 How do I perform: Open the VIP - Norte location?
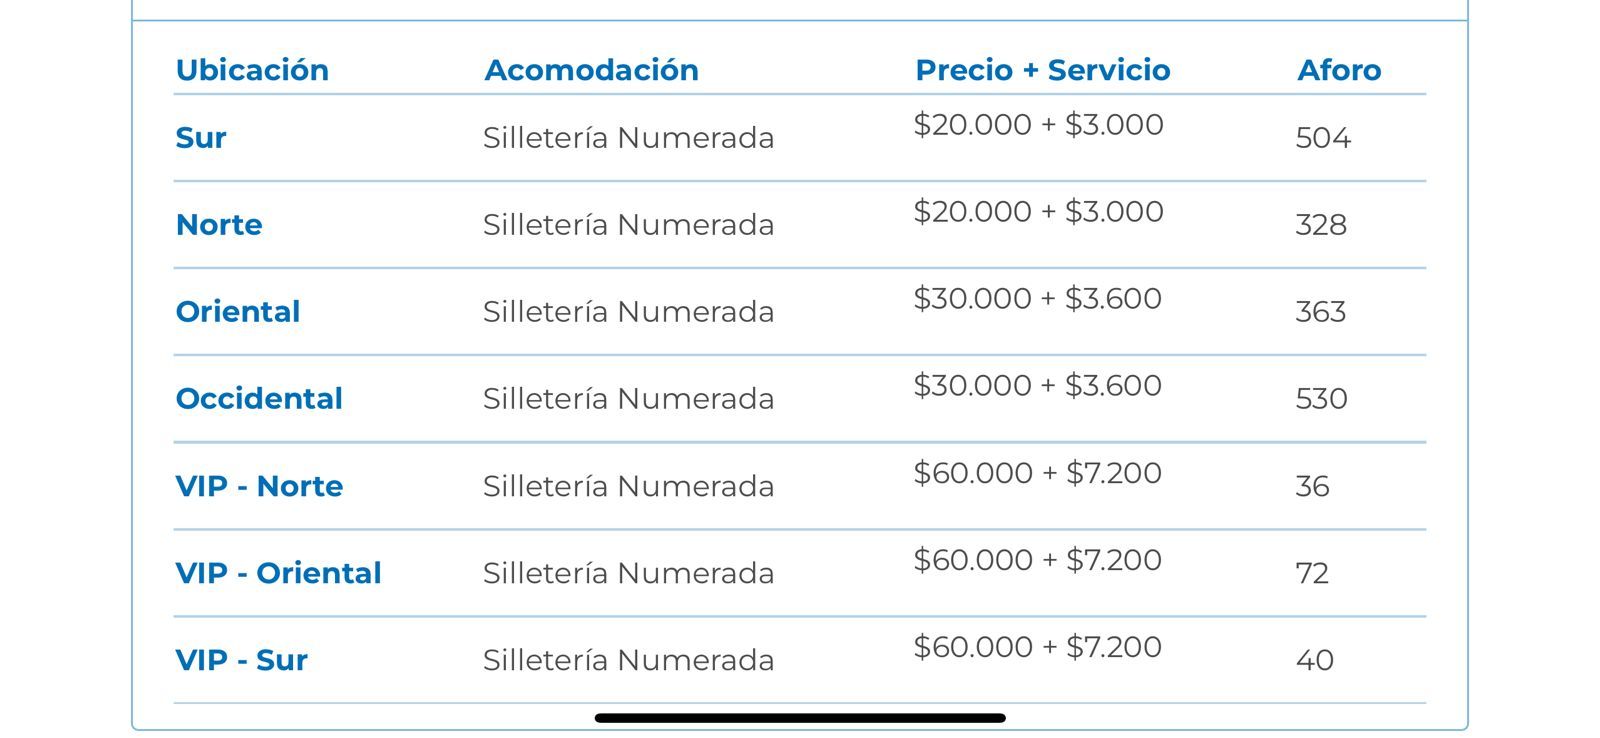pyautogui.click(x=259, y=486)
